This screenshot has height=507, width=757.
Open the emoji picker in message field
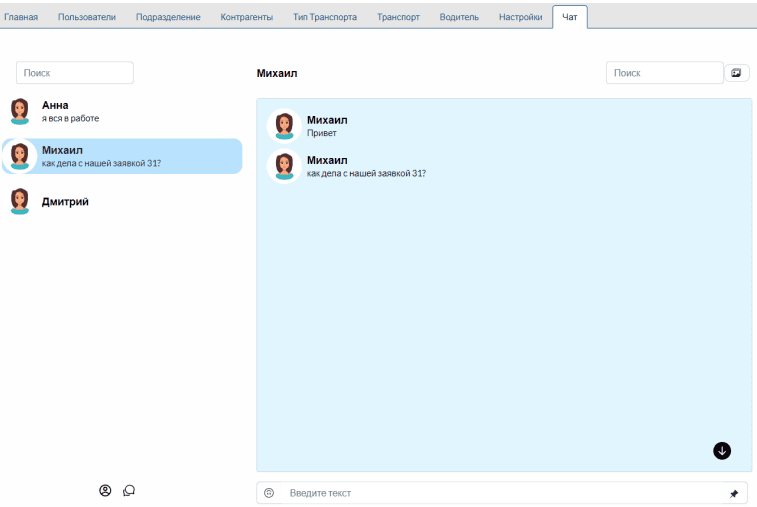(269, 493)
